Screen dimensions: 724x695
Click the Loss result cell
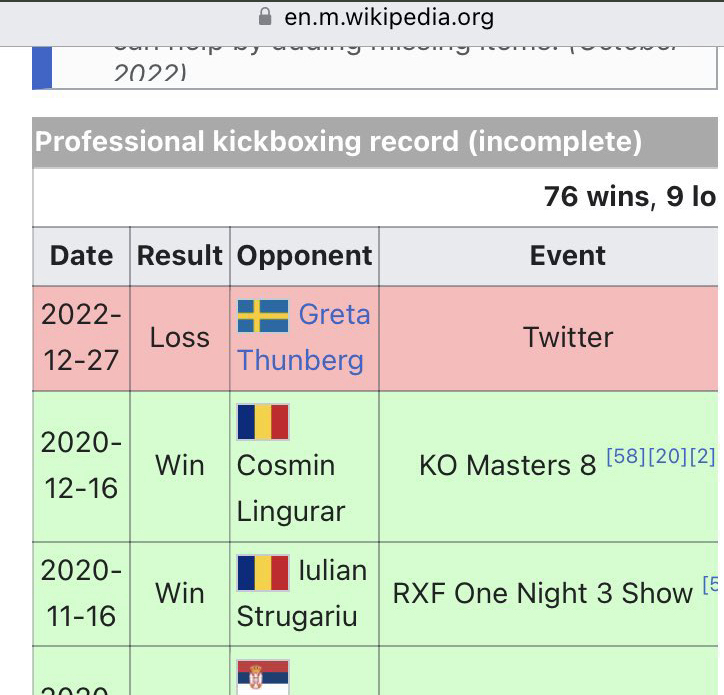[x=179, y=338]
